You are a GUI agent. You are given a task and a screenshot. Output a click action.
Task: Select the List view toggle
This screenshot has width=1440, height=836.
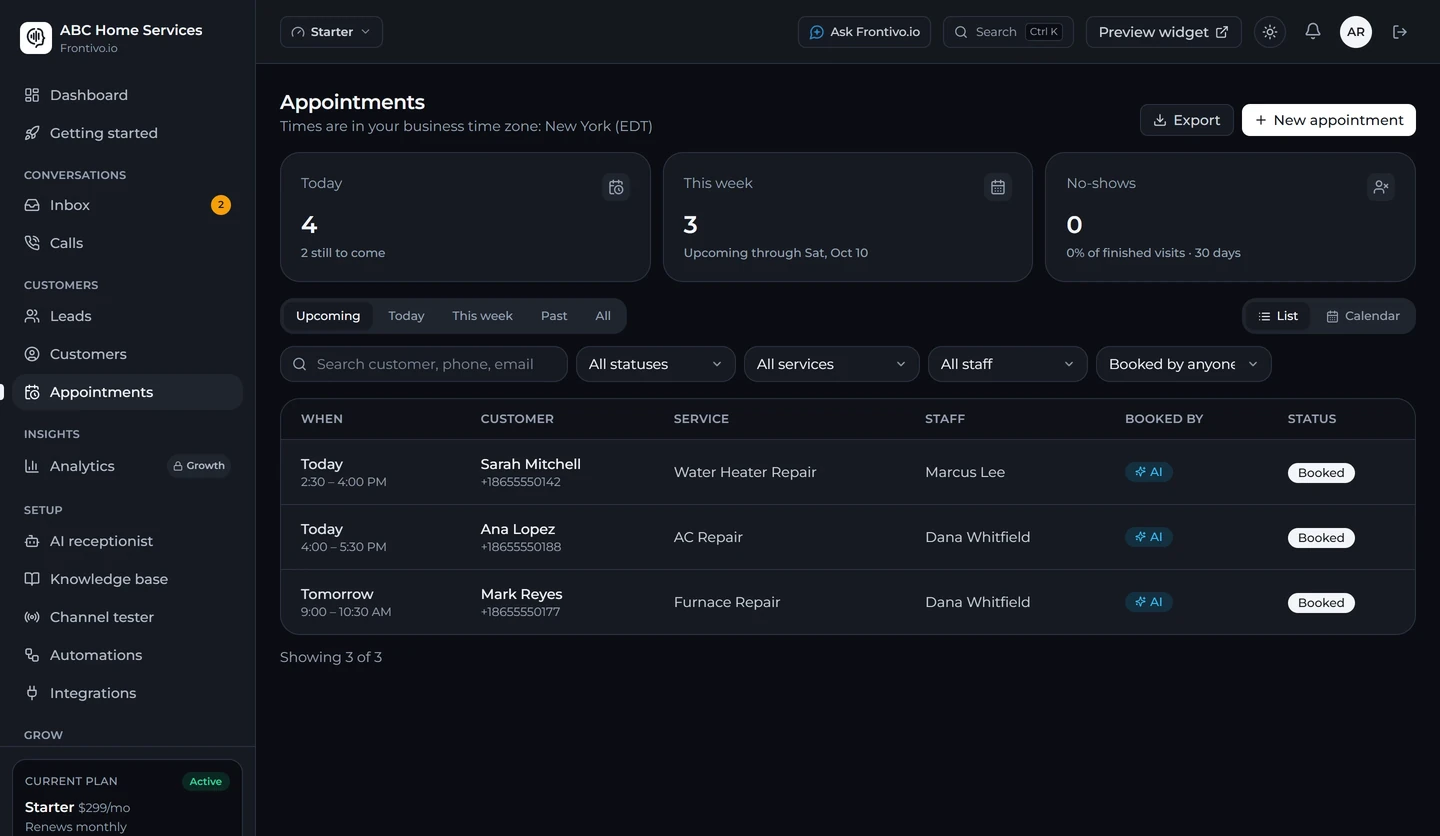1278,316
